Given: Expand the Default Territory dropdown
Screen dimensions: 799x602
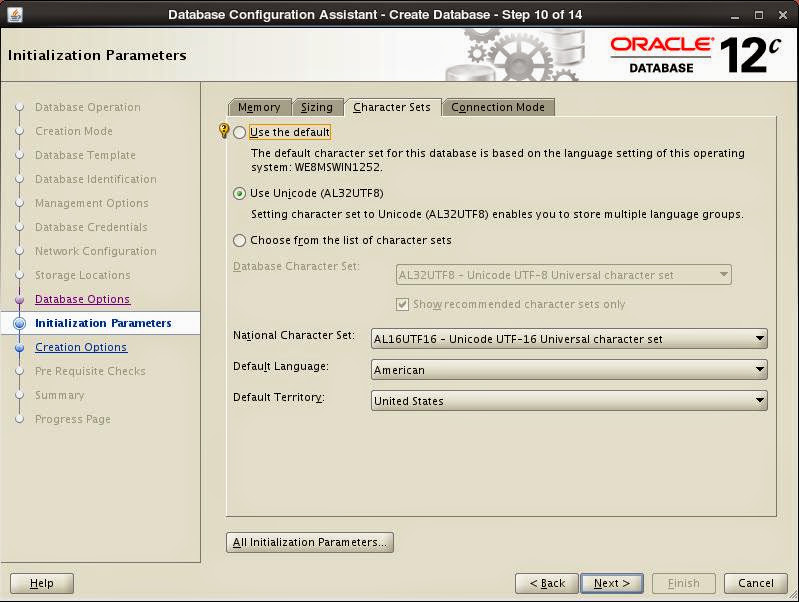Looking at the screenshot, I should coord(569,401).
